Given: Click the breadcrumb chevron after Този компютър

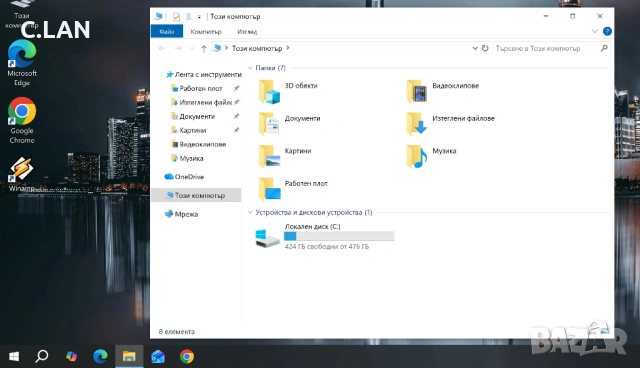Looking at the screenshot, I should [288, 48].
